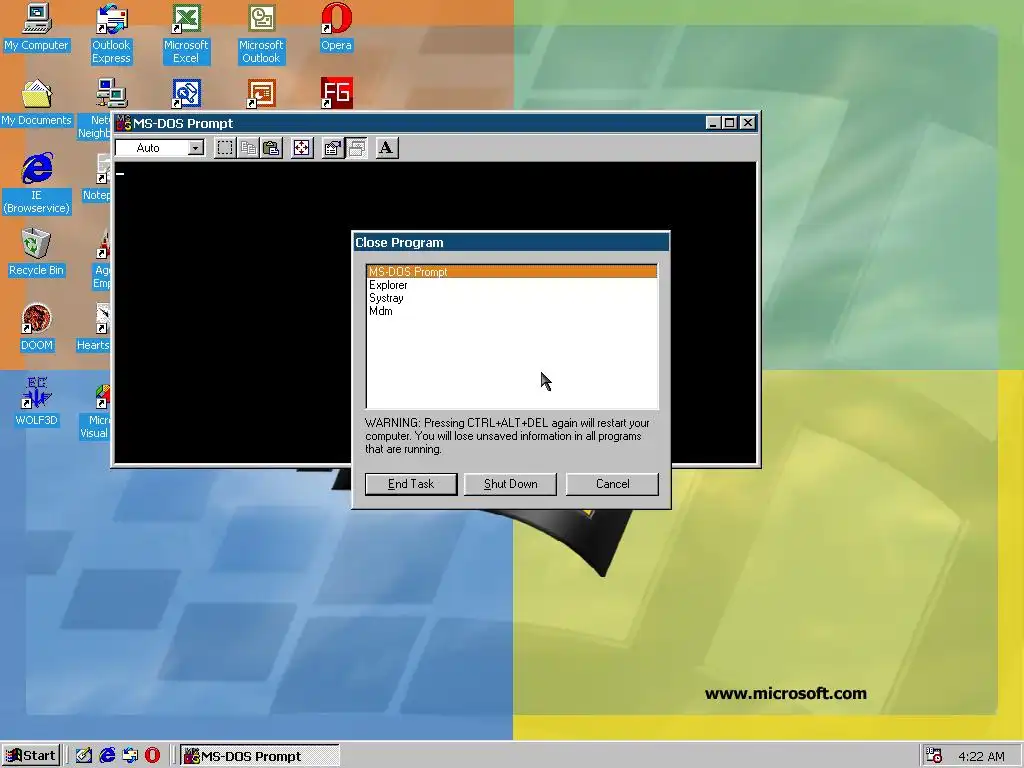Switch MS-DOS Prompt to full screen

coord(302,148)
